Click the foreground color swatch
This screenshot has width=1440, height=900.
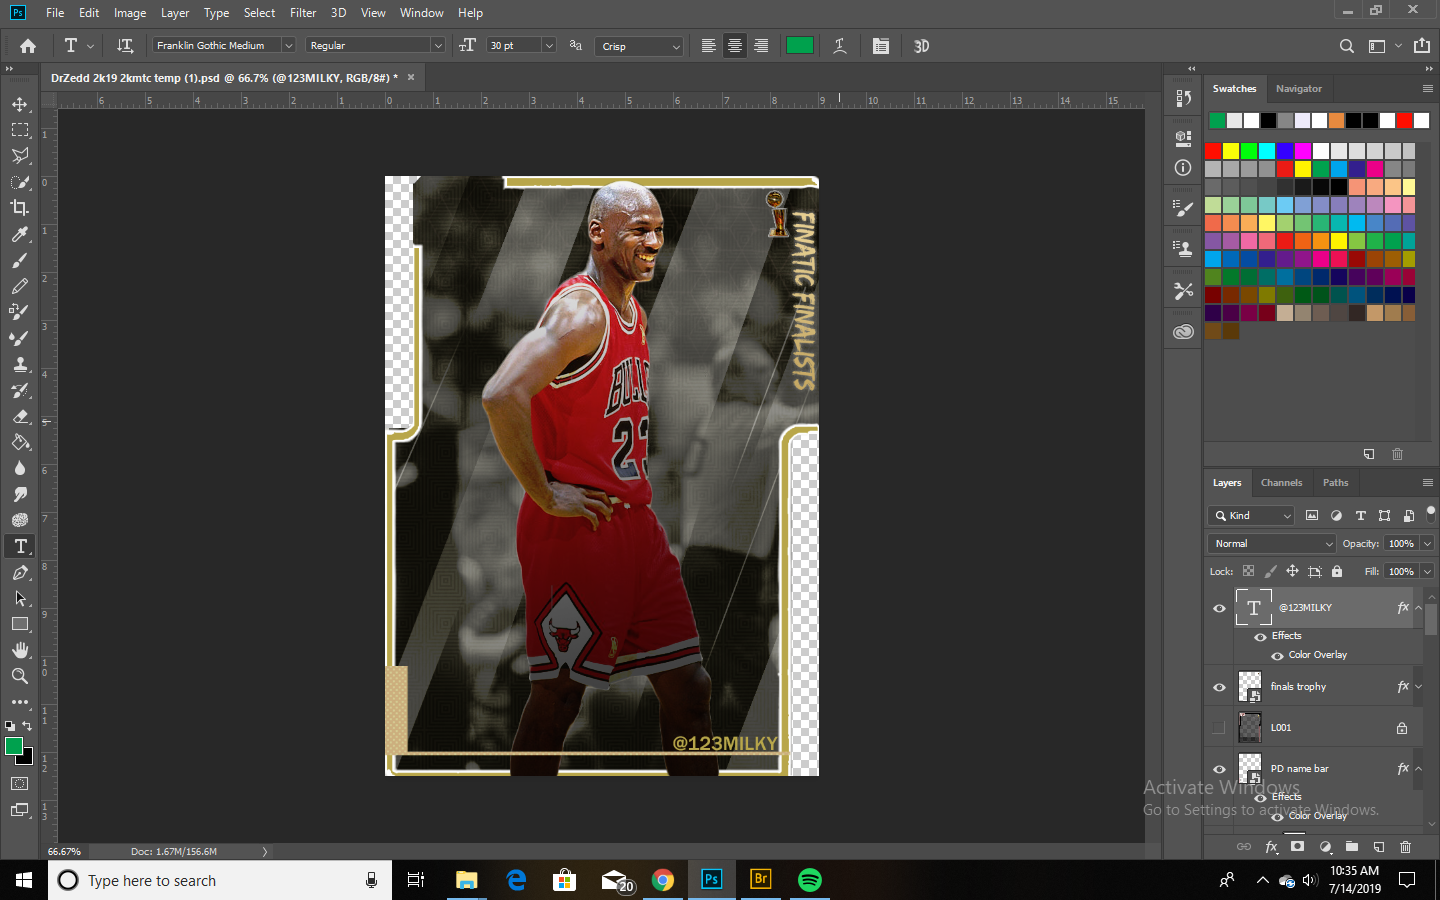click(14, 746)
